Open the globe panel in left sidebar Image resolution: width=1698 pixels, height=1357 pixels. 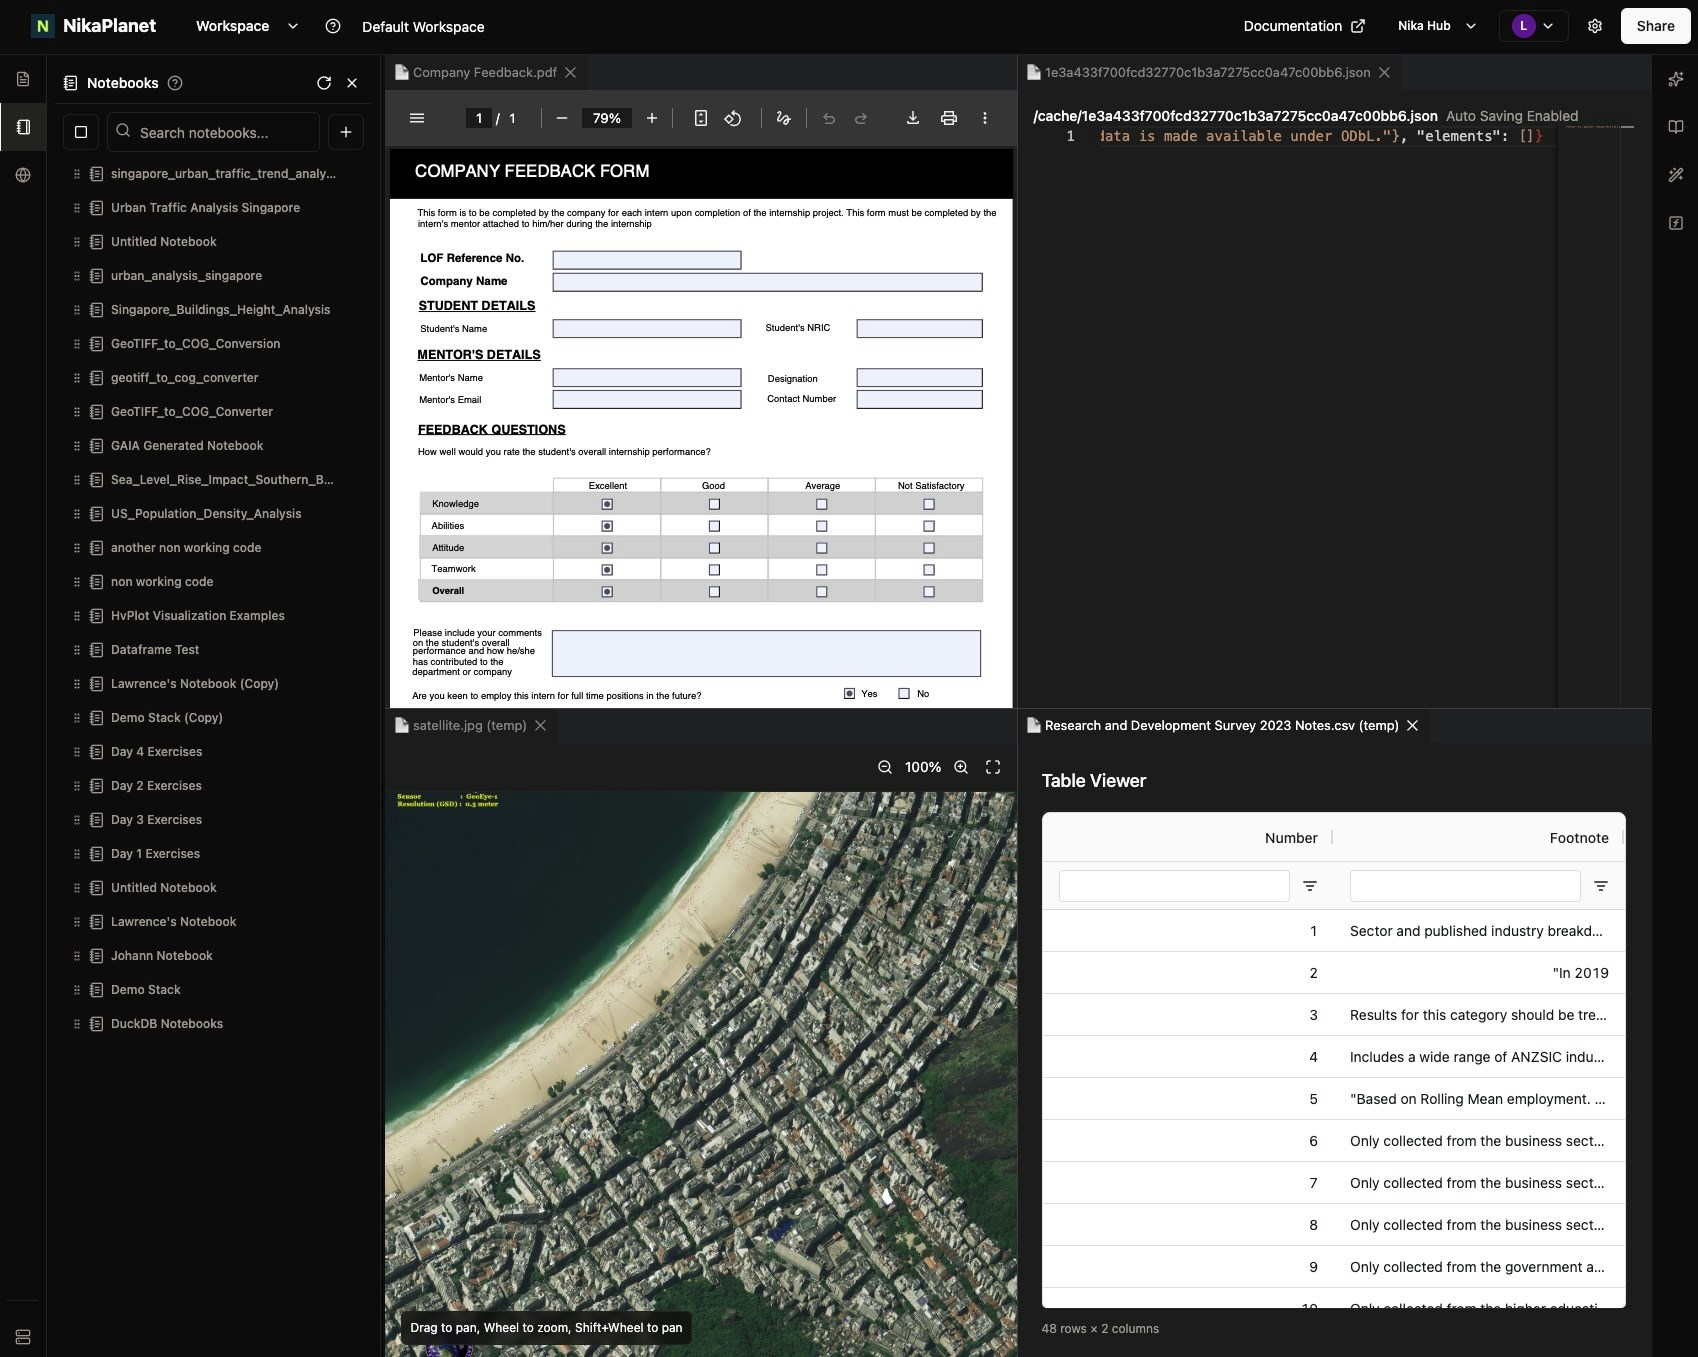click(x=23, y=173)
